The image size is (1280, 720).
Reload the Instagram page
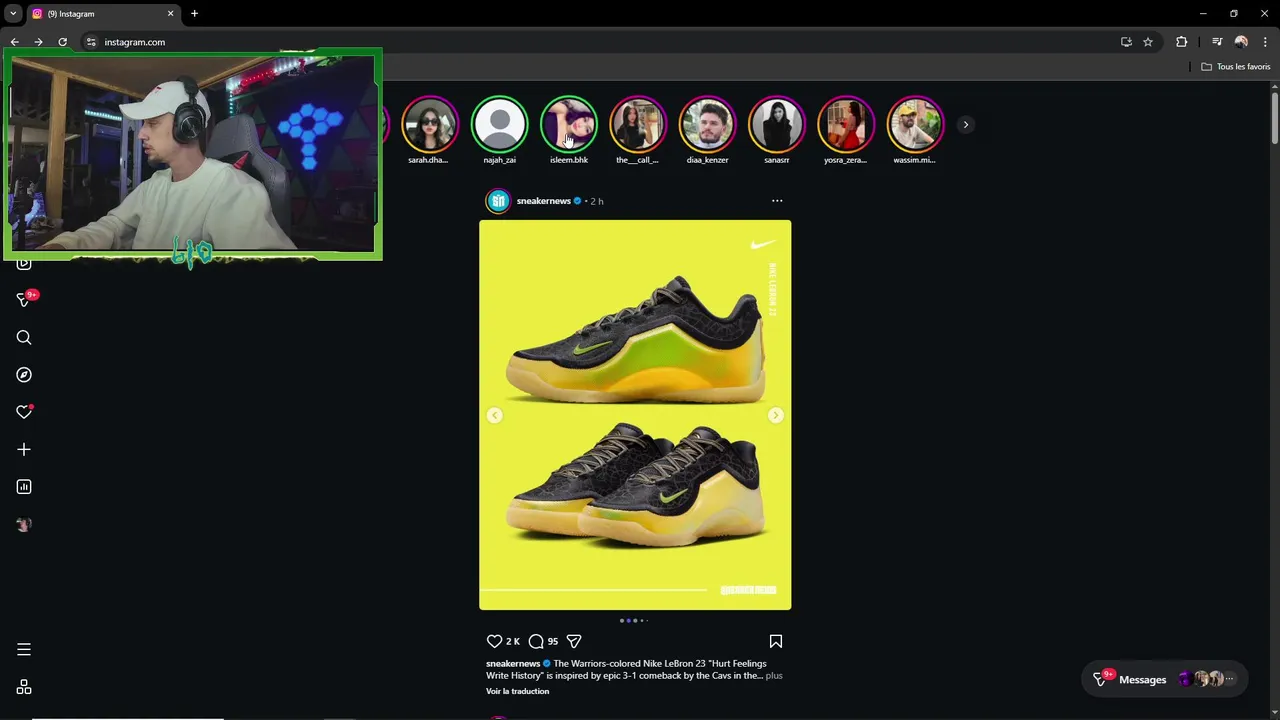[62, 42]
